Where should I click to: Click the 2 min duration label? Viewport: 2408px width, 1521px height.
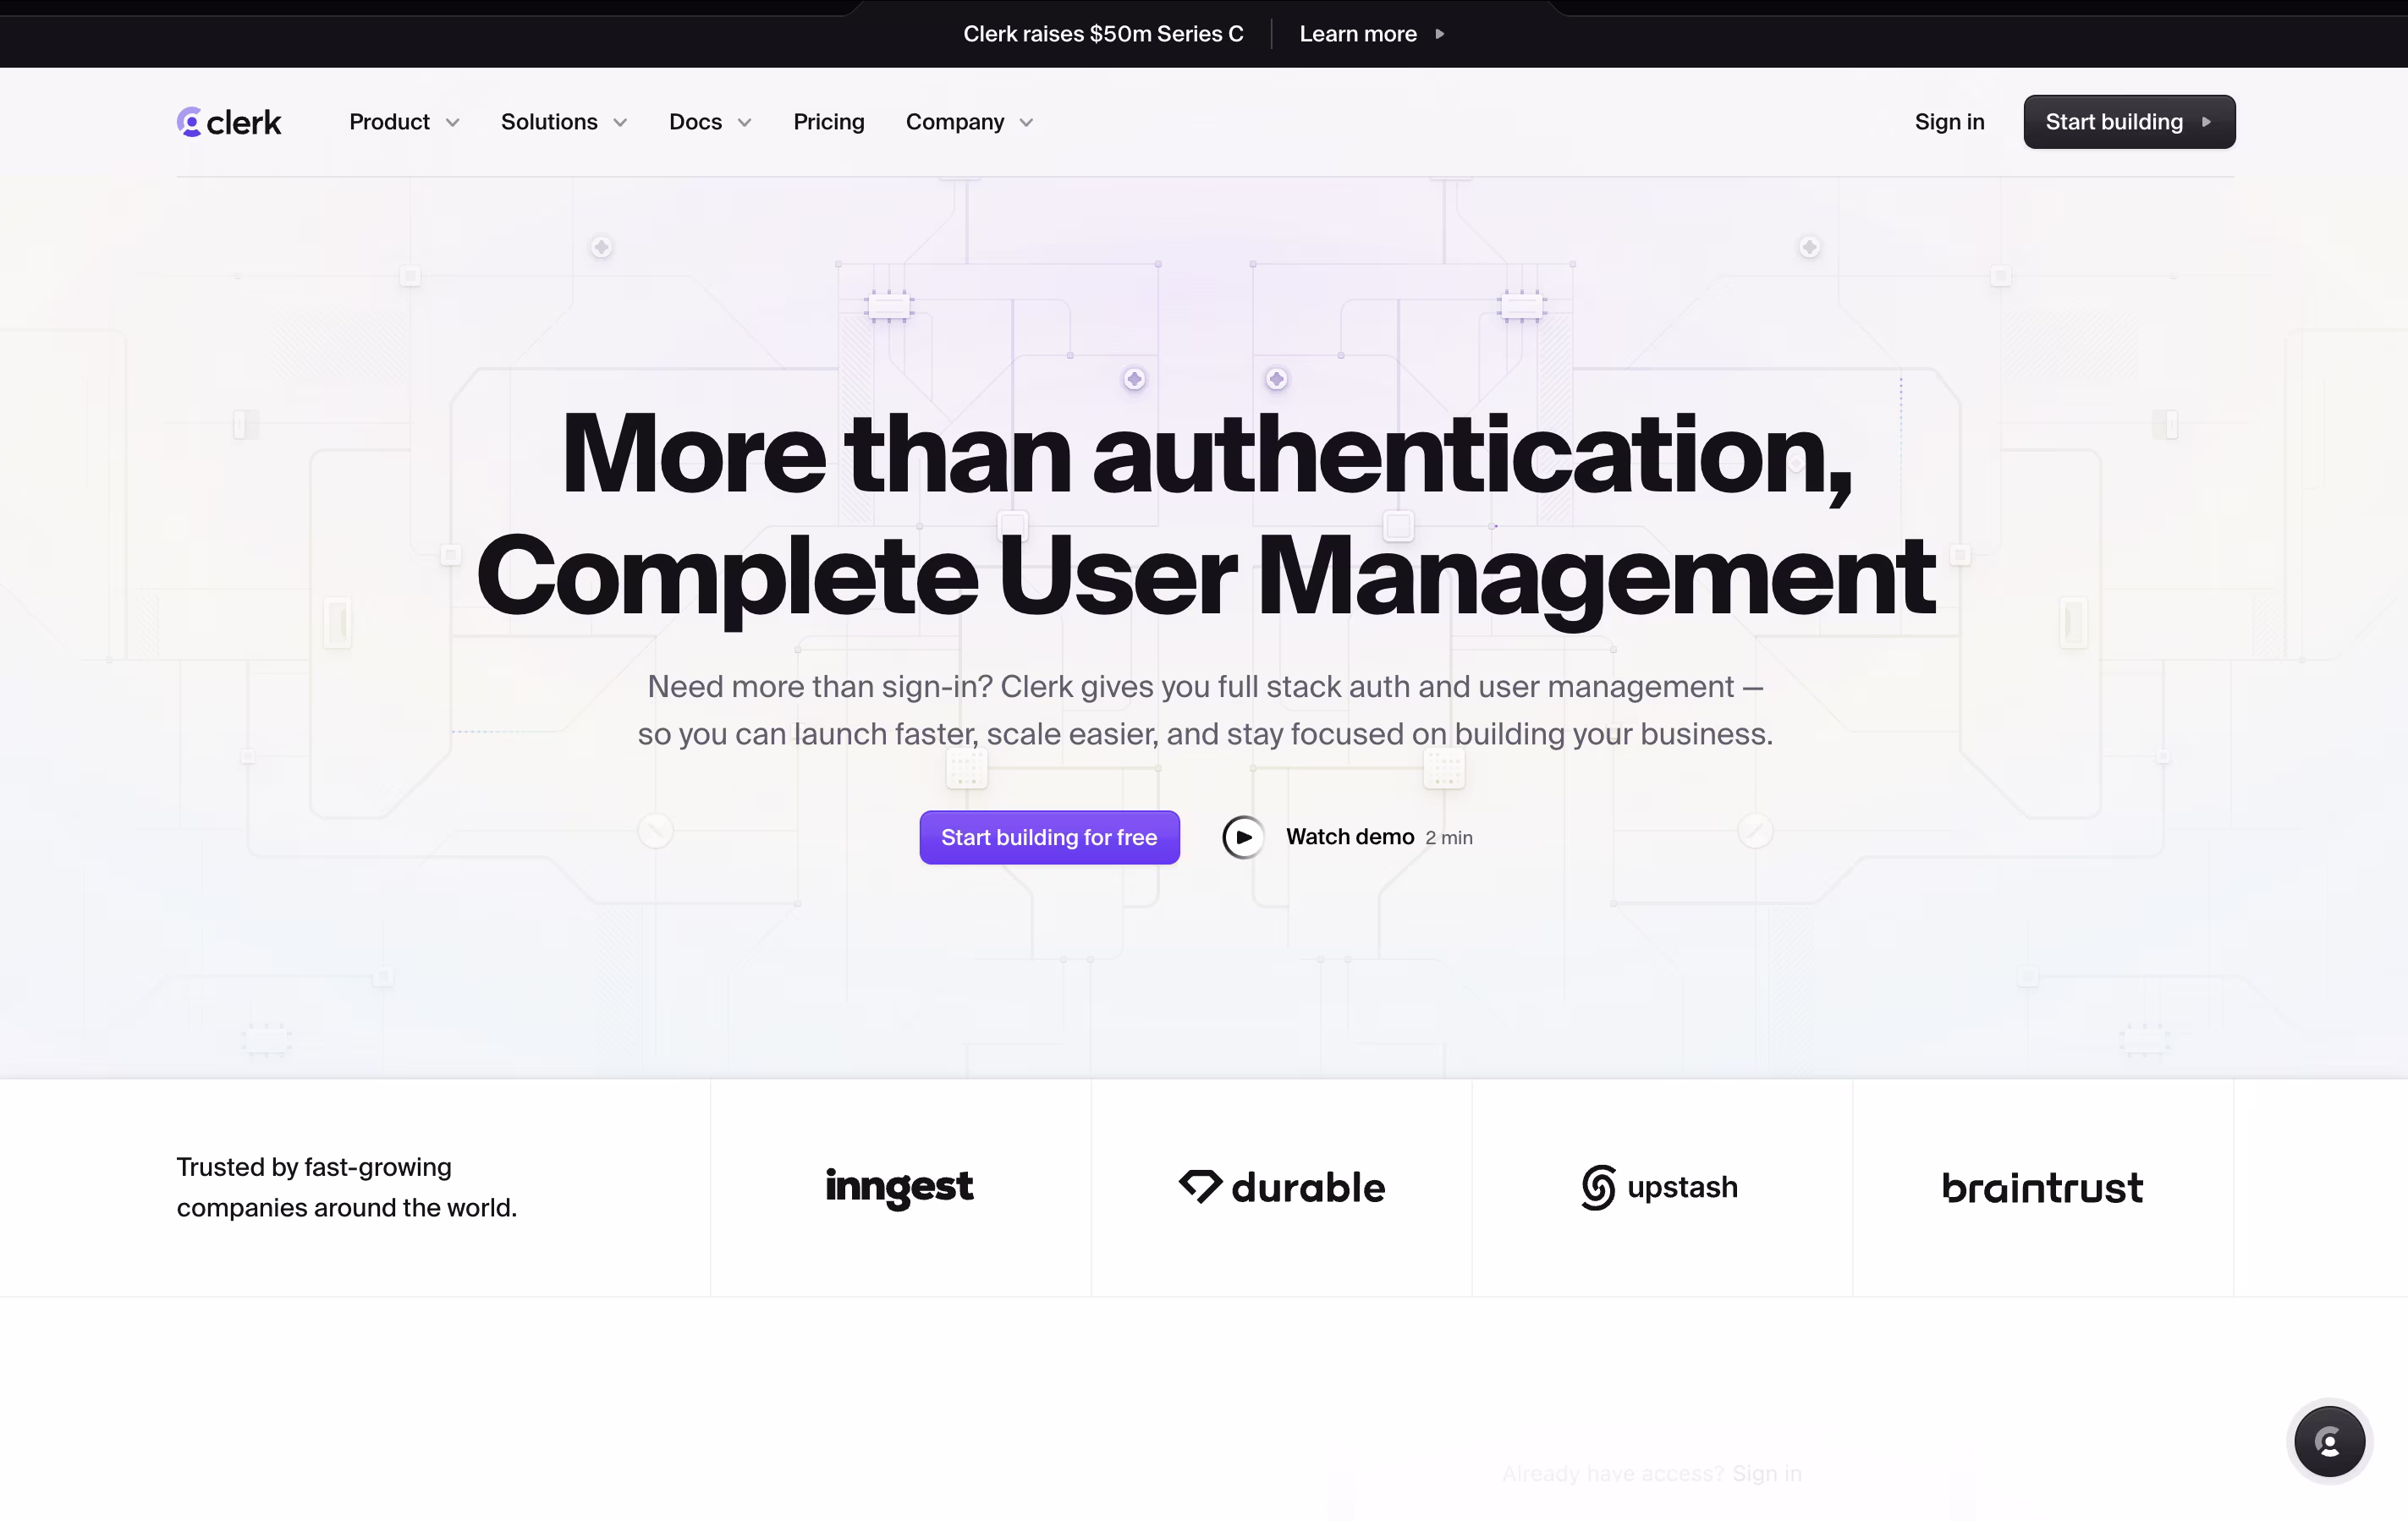pos(1449,838)
